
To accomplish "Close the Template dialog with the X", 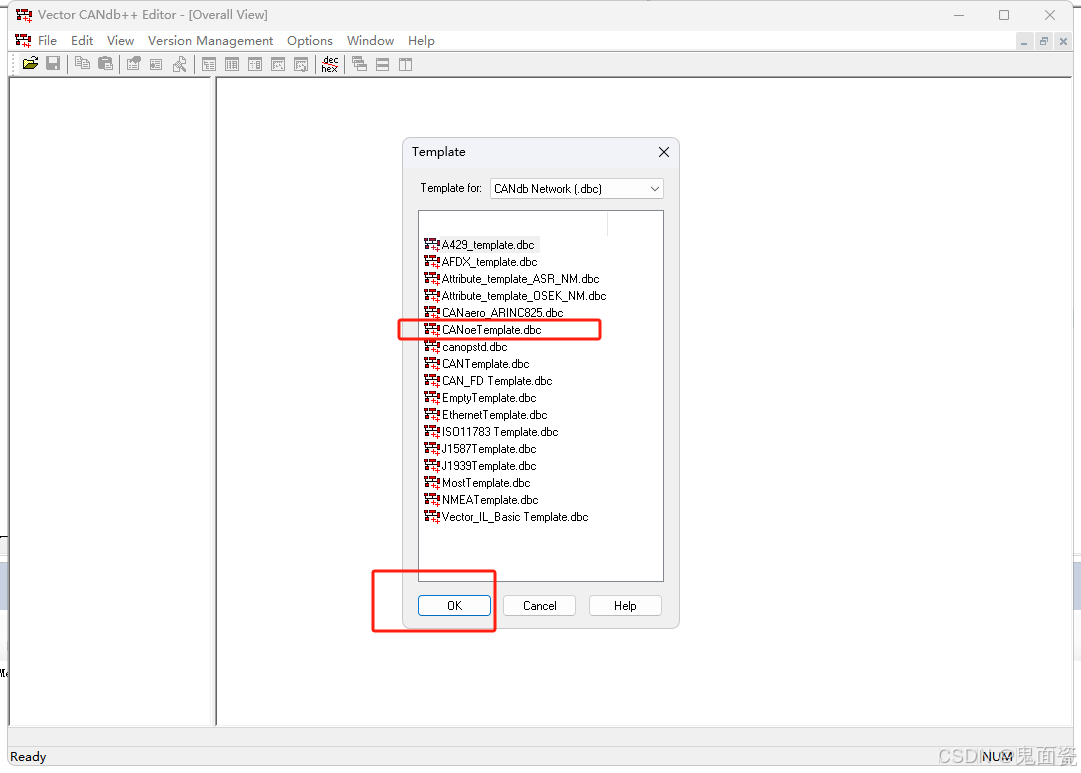I will click(x=664, y=152).
